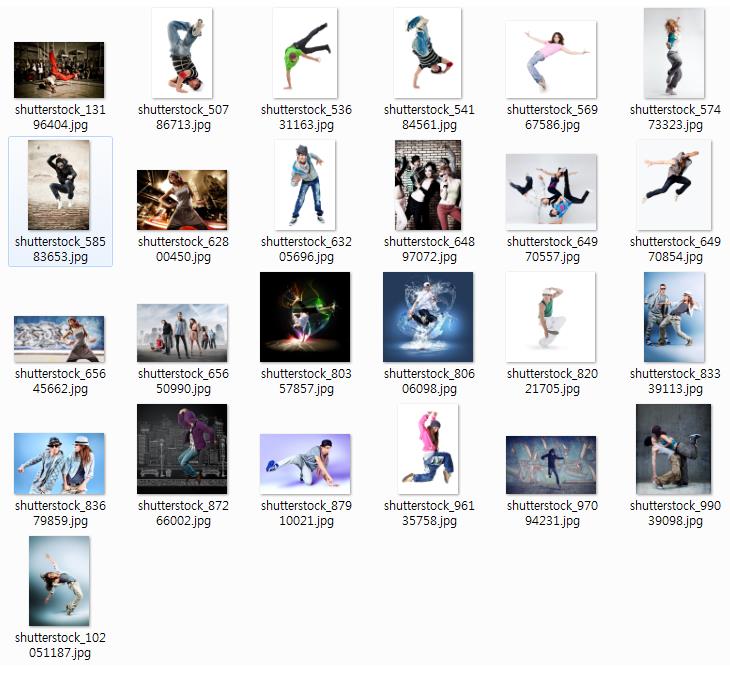Screen dimensions: 730x673
Task: Select shutterstock_97094231.jpg thumbnail
Action: point(550,465)
